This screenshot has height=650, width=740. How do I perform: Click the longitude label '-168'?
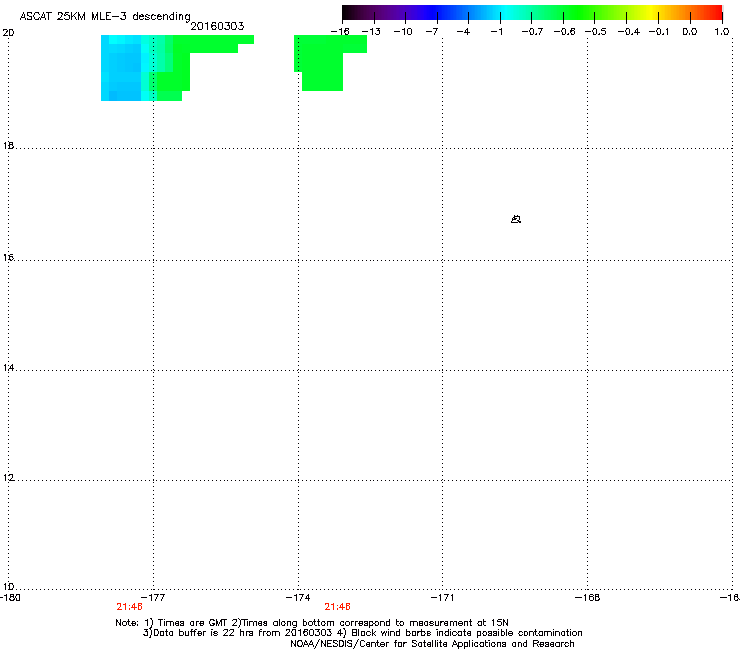coord(588,598)
